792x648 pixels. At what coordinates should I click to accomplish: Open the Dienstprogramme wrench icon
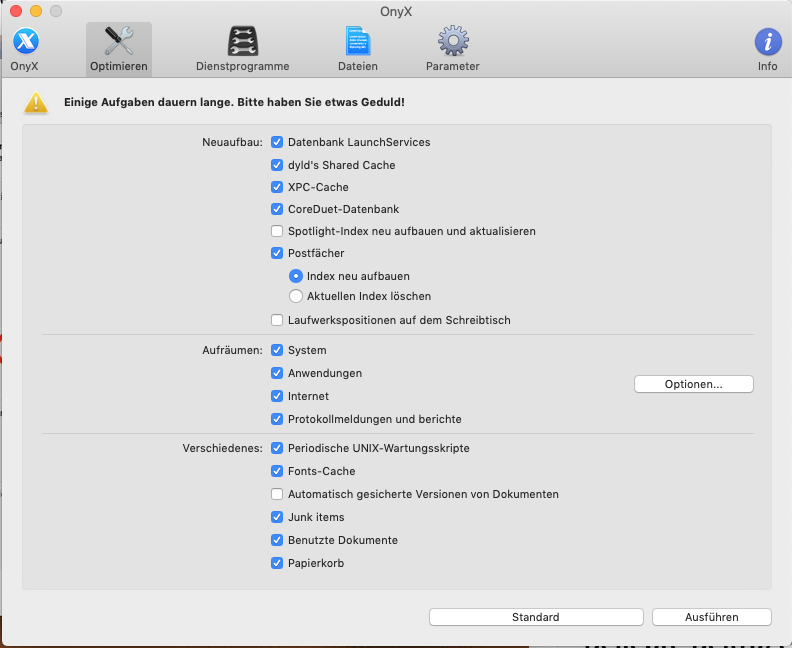click(x=242, y=42)
